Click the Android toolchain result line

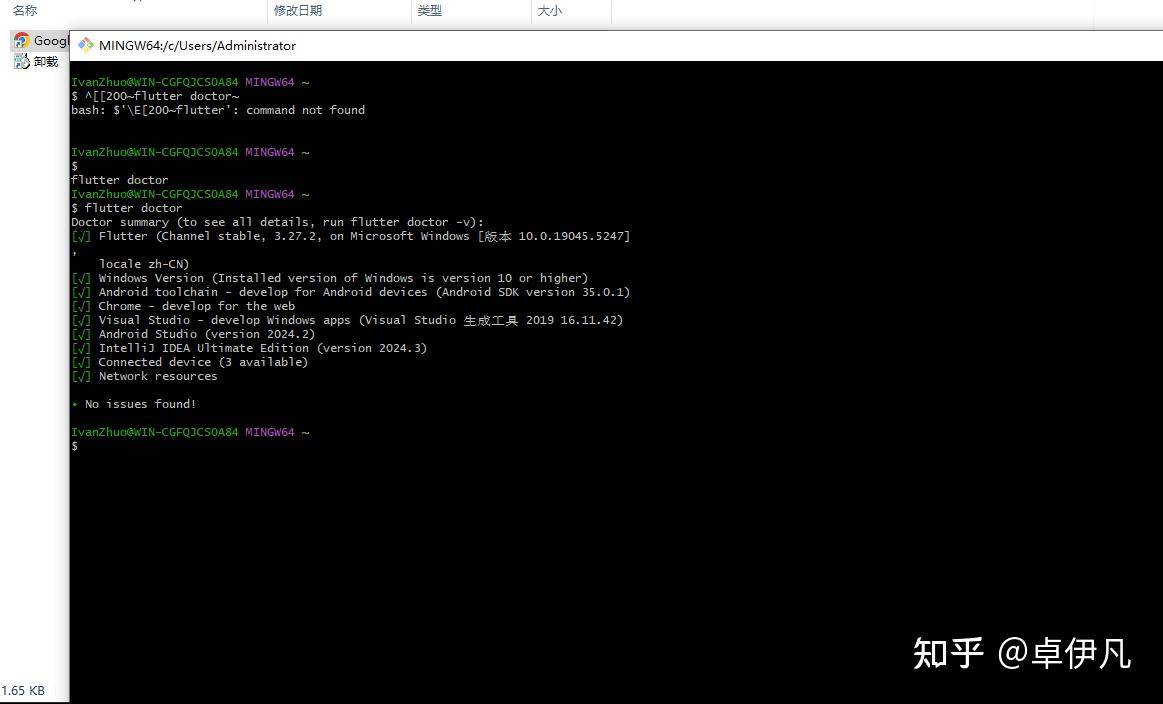351,292
